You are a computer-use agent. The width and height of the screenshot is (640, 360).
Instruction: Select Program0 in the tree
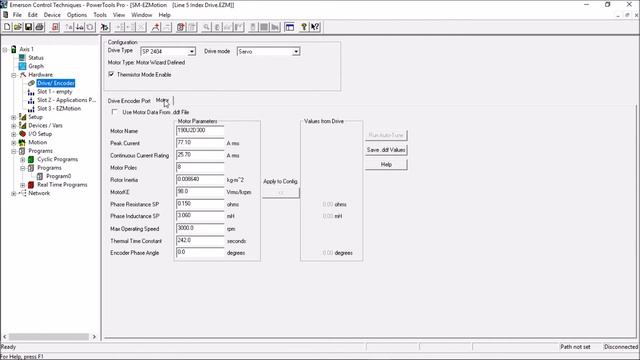(x=58, y=176)
